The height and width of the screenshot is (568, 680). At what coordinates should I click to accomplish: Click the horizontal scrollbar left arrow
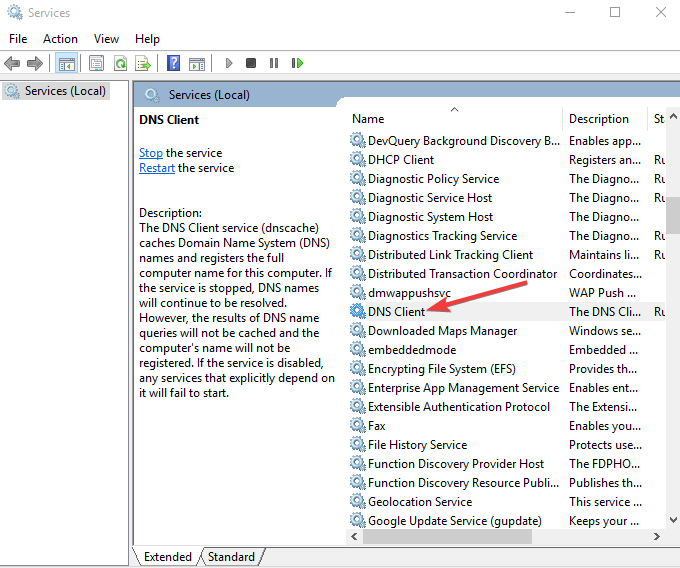354,536
